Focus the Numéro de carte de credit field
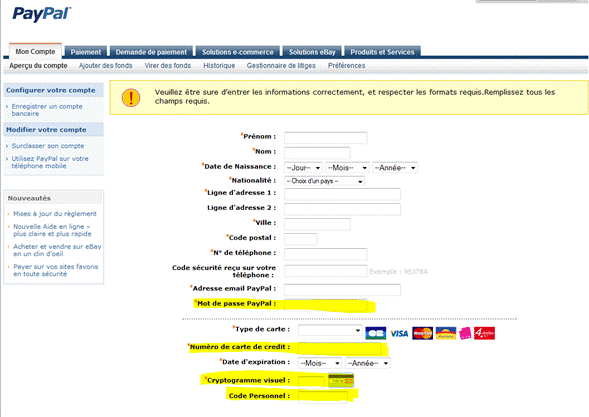 340,348
